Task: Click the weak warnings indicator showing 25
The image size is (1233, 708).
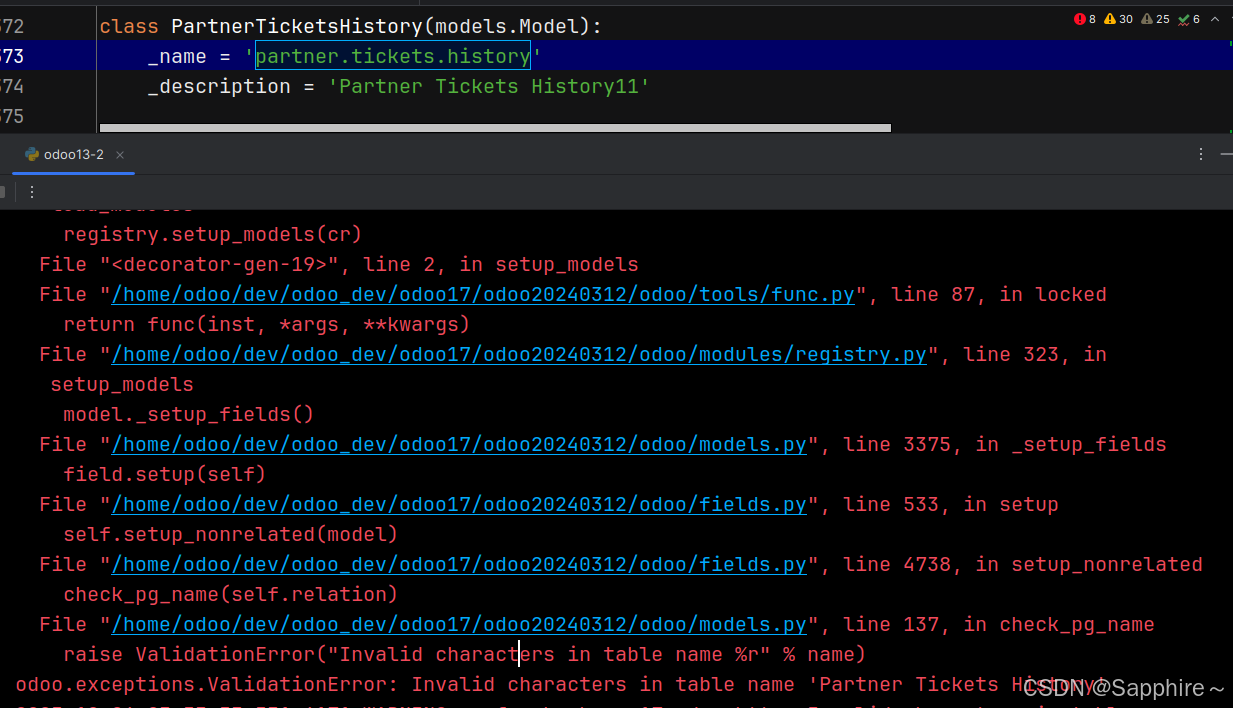Action: pos(1155,19)
